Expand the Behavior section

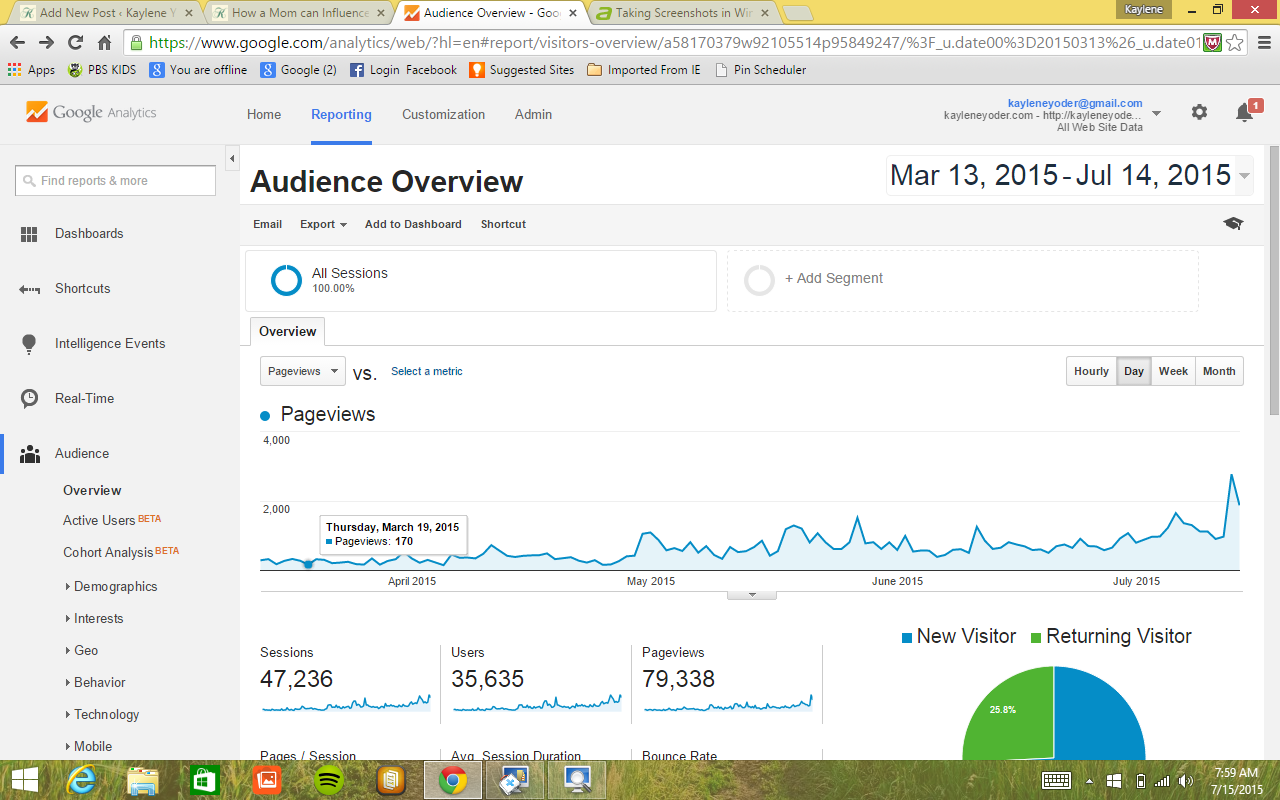click(94, 682)
